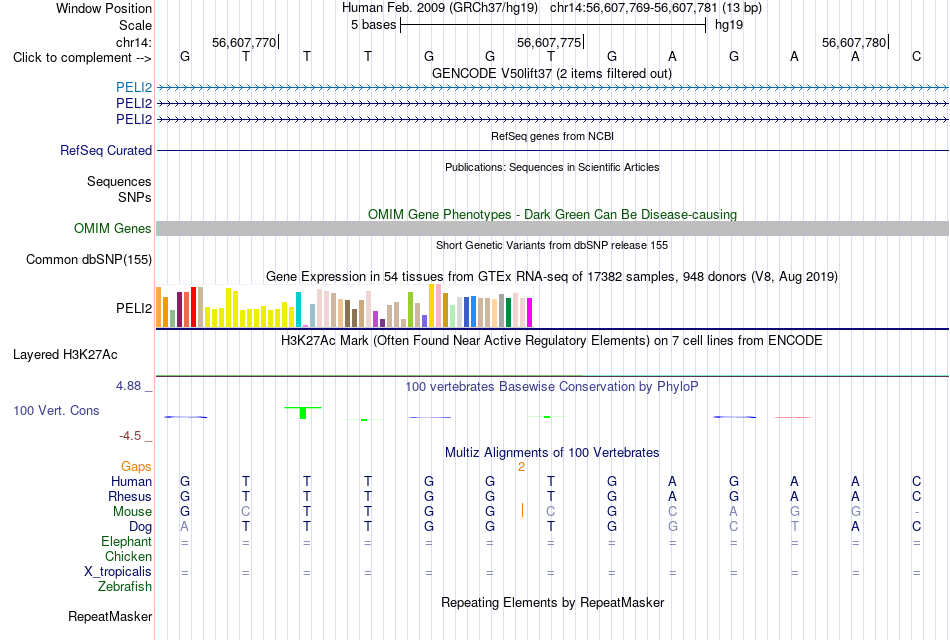Select the Zebrafish species label
950x640 pixels.
[x=125, y=587]
